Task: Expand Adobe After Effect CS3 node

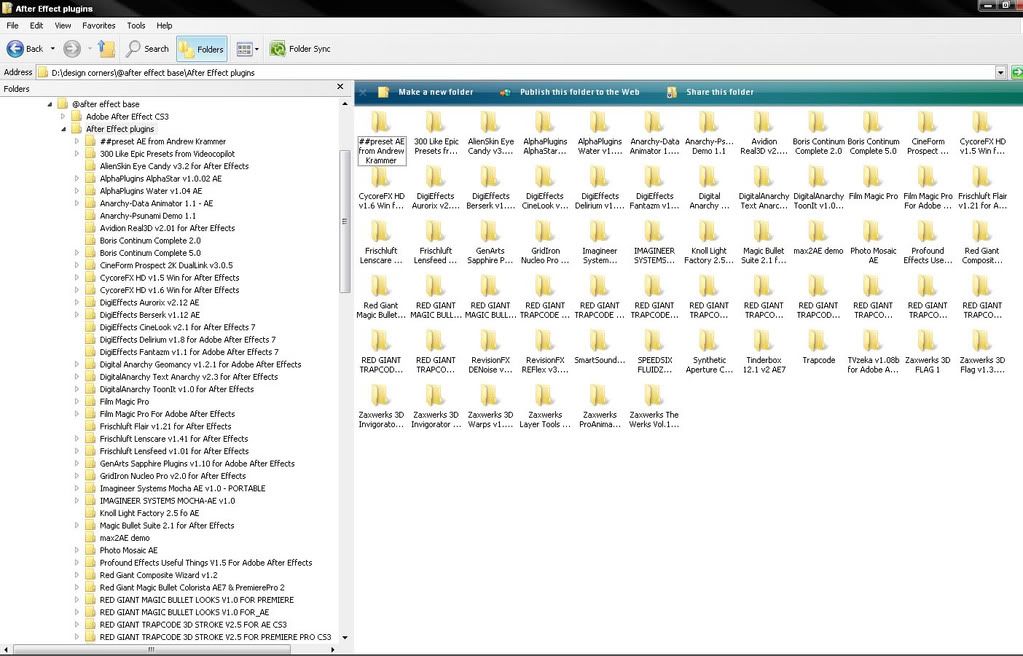Action: click(x=63, y=116)
